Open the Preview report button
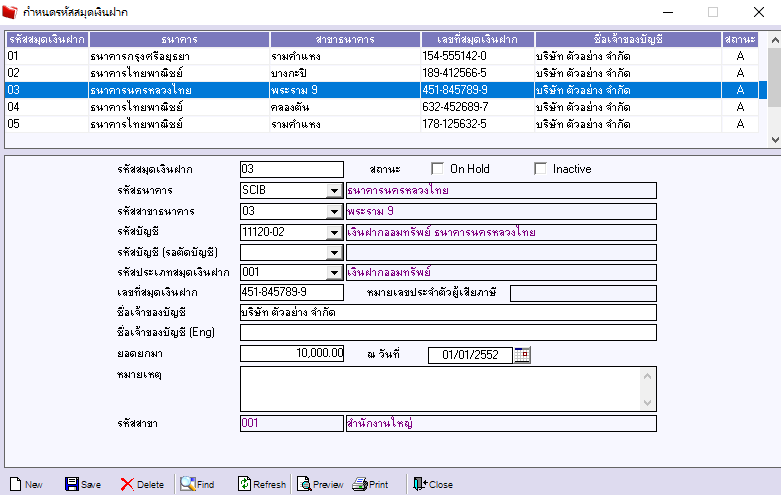This screenshot has height=495, width=781. tap(320, 484)
